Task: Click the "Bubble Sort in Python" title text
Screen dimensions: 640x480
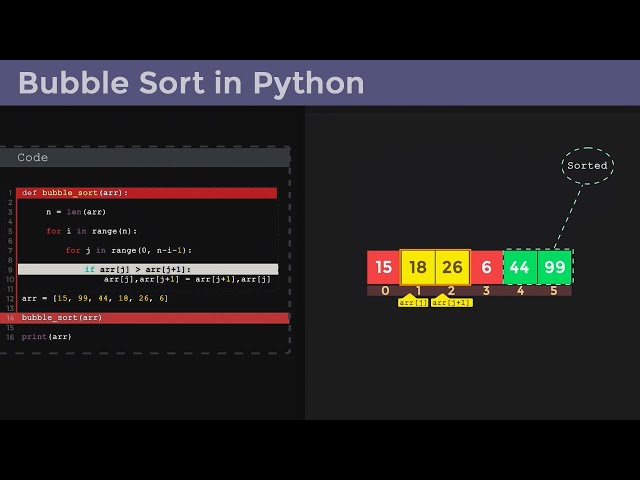Action: [x=191, y=83]
